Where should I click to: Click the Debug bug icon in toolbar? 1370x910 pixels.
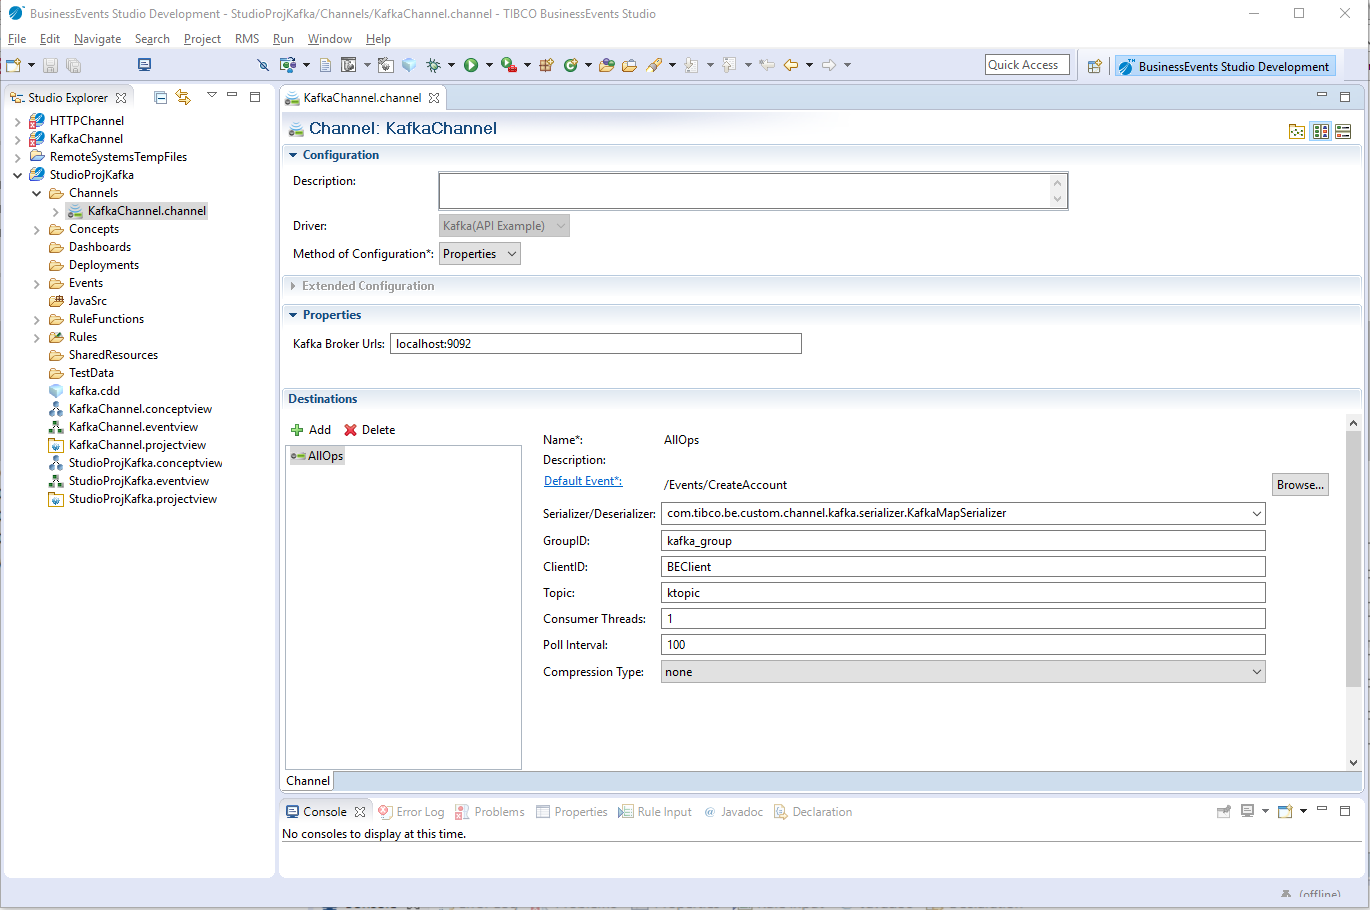point(433,65)
